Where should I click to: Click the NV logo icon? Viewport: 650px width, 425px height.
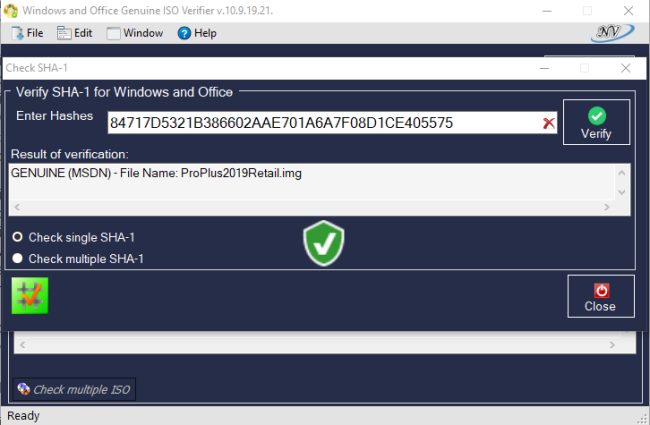tap(612, 33)
